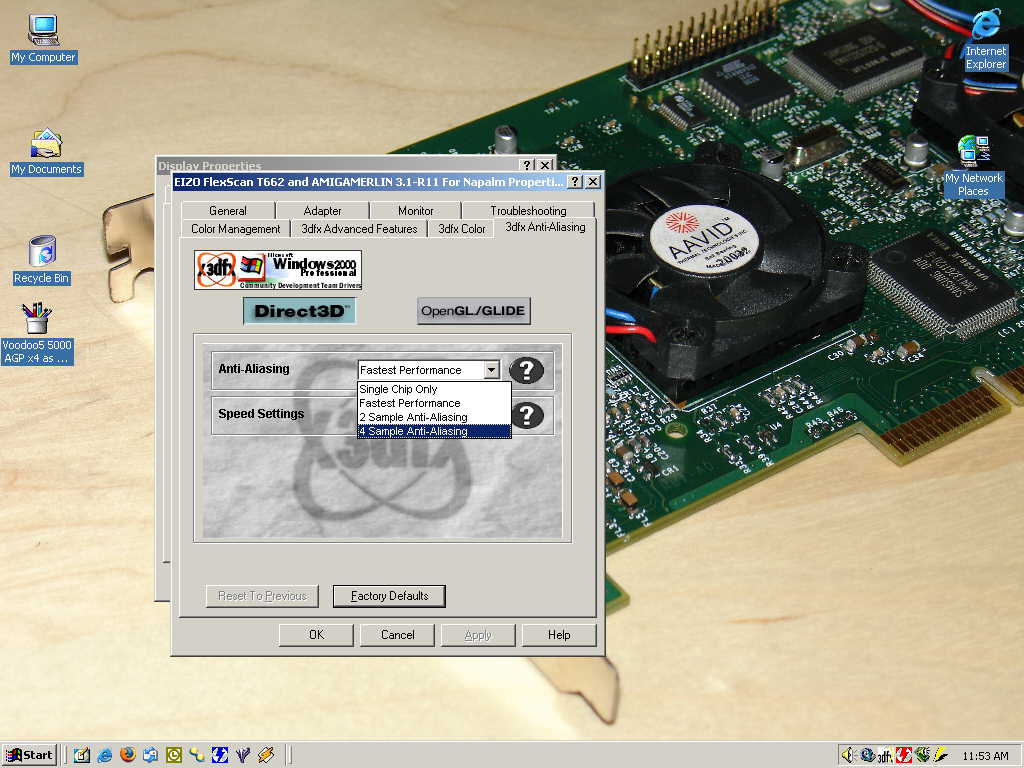Screen dimensions: 1024x768
Task: Switch to the 3dfx Advanced Features tab
Action: coord(359,229)
